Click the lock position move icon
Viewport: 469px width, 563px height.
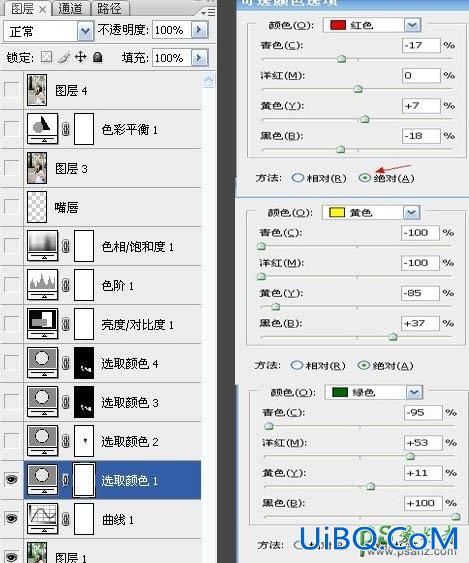click(x=80, y=57)
